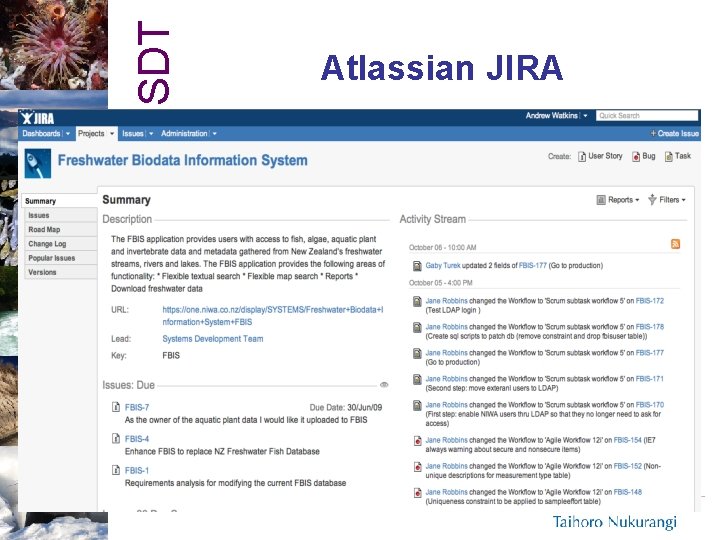Click the activity icon for Gaby Turek update
Screen dimensions: 720x540
point(417,266)
